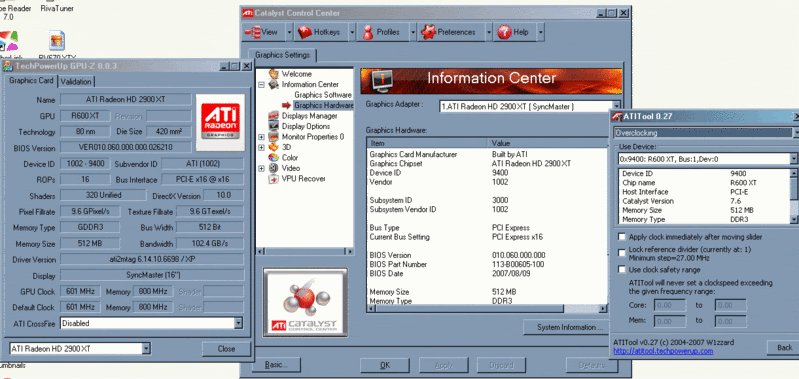The height and width of the screenshot is (379, 799).
Task: Select the 3D tree item
Action: 286,147
